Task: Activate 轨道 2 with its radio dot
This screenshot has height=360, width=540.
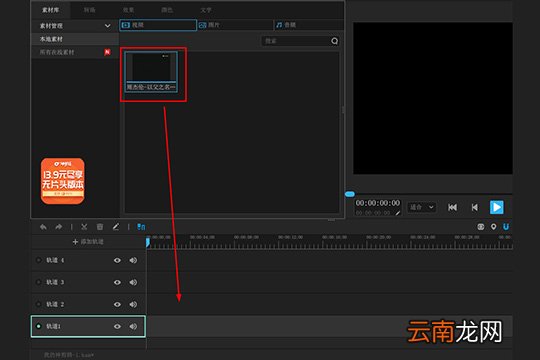Action: pyautogui.click(x=39, y=304)
